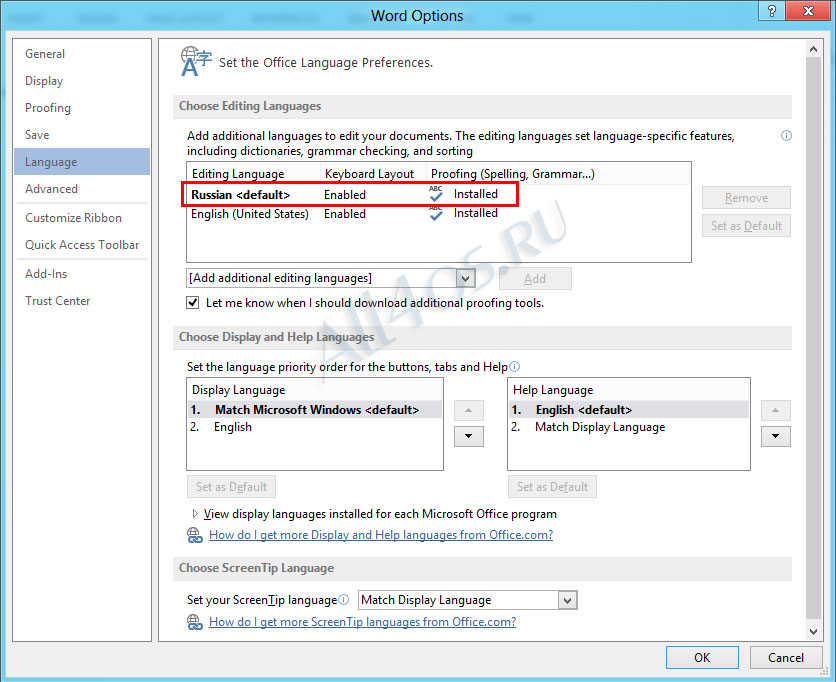This screenshot has width=836, height=682.
Task: Click the vertical scrollbar track of options pane
Action: point(813,340)
